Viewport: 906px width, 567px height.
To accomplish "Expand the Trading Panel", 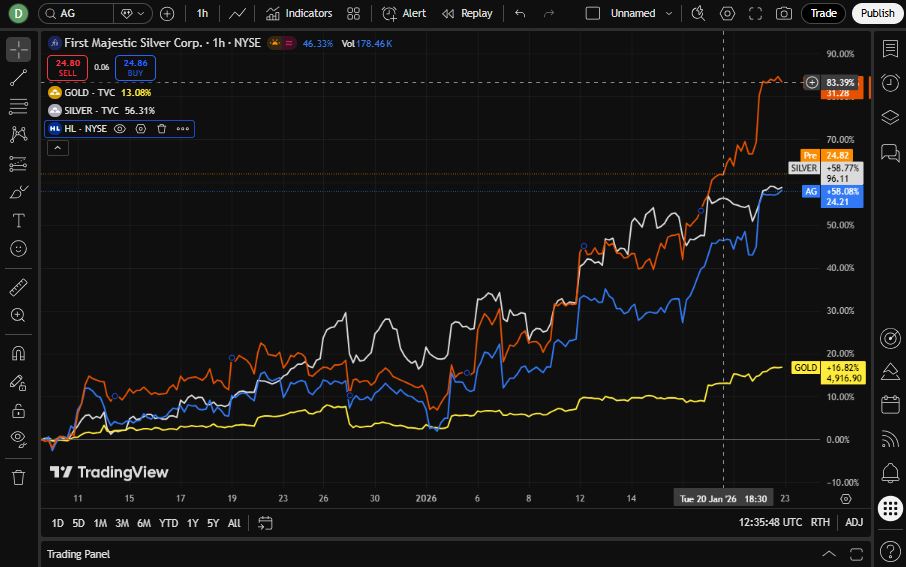I will [829, 554].
